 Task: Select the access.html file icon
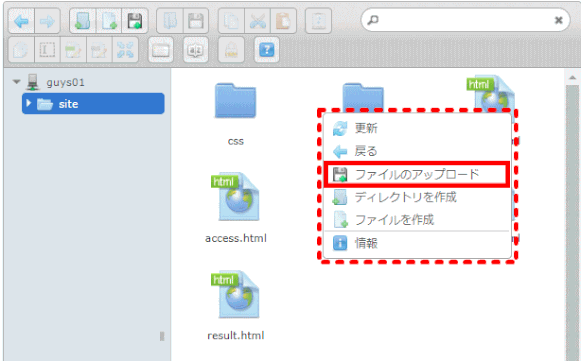click(235, 197)
